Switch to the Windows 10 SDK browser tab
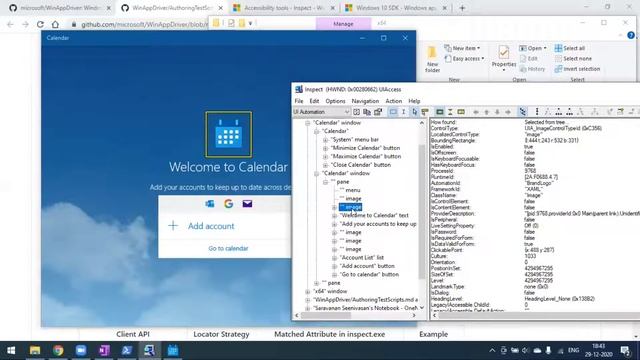 click(x=395, y=8)
